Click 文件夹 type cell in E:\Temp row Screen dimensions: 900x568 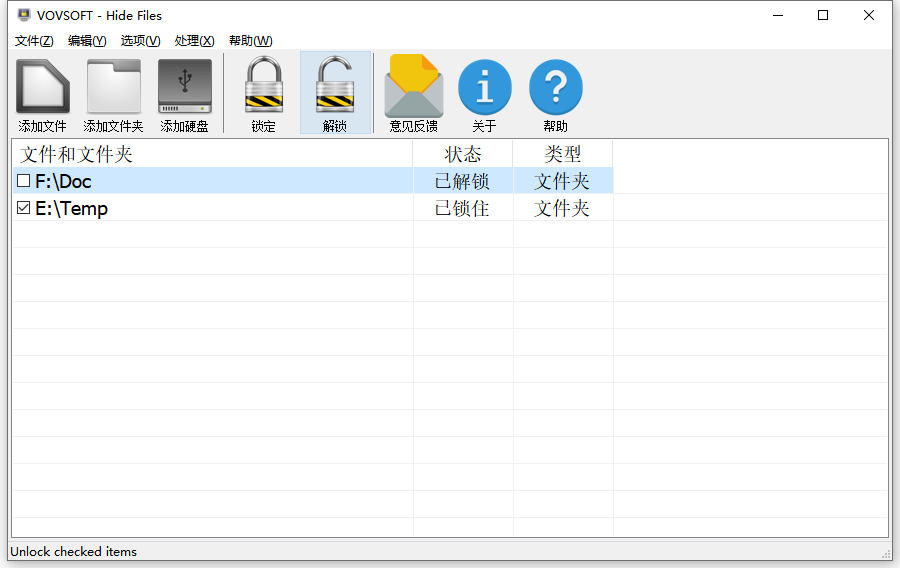pos(562,208)
